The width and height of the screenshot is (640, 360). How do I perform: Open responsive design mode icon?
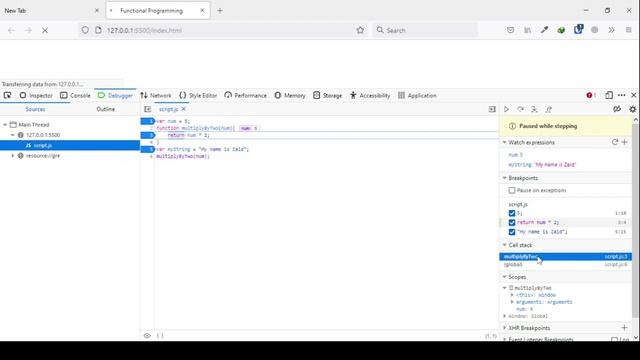[609, 96]
